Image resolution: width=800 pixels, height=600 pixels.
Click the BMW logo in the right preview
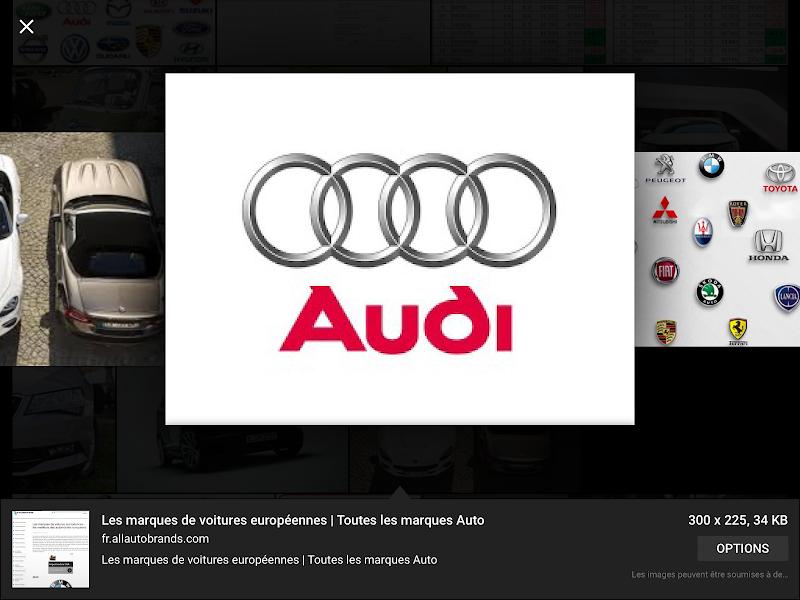pyautogui.click(x=711, y=167)
